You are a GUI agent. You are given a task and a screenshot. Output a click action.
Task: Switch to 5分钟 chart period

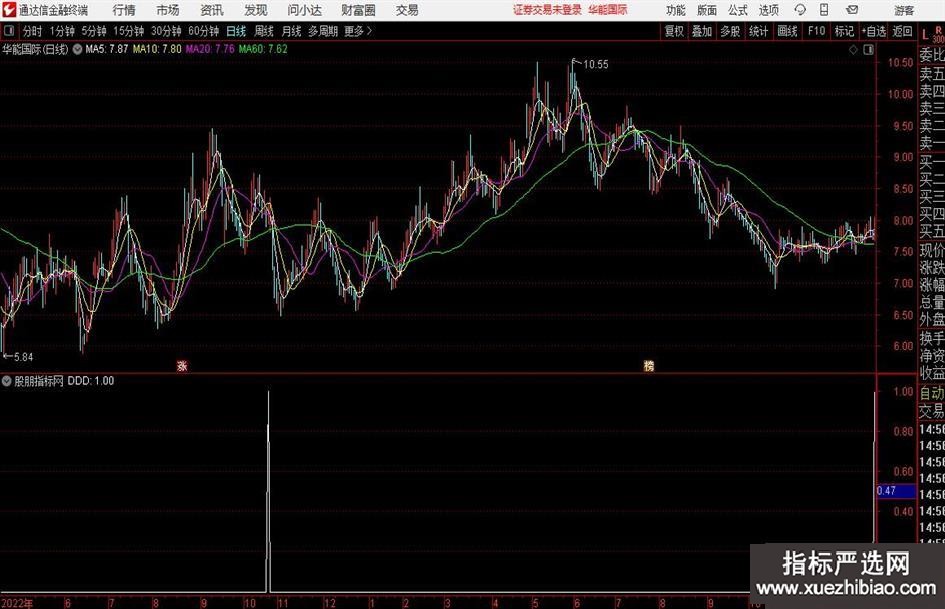pos(94,31)
